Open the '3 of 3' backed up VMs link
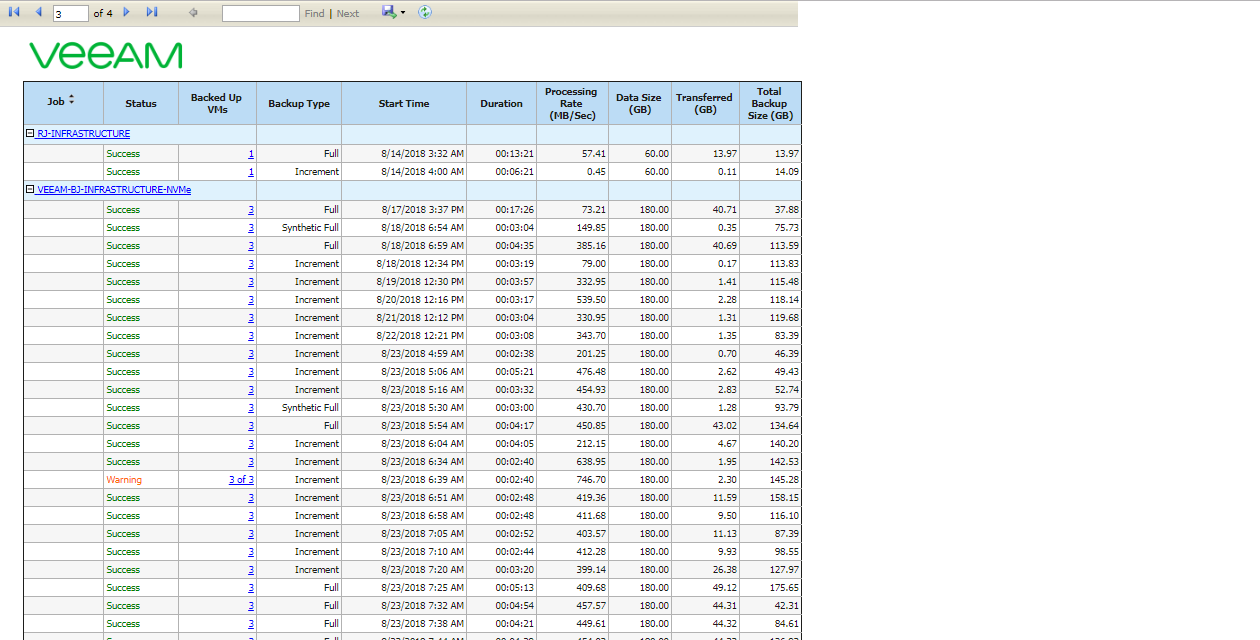Screen dimensions: 1260x640 [241, 480]
